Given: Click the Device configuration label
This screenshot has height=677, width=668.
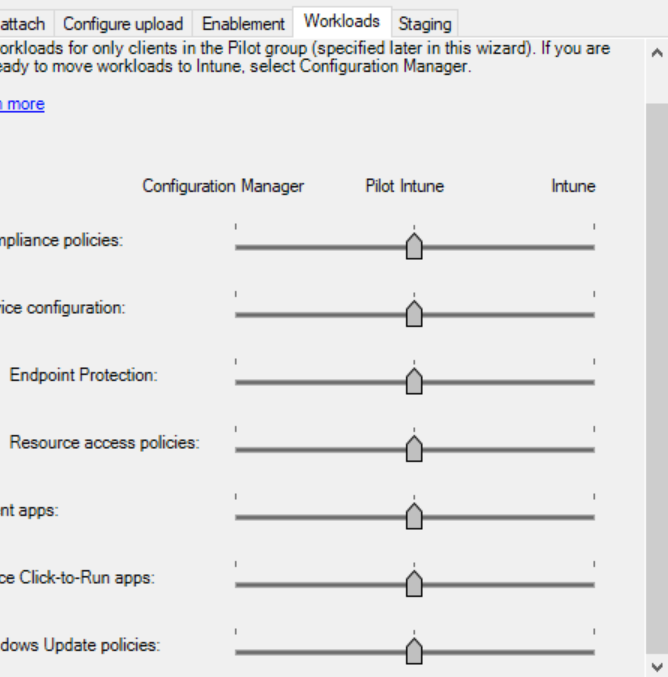Looking at the screenshot, I should point(63,307).
